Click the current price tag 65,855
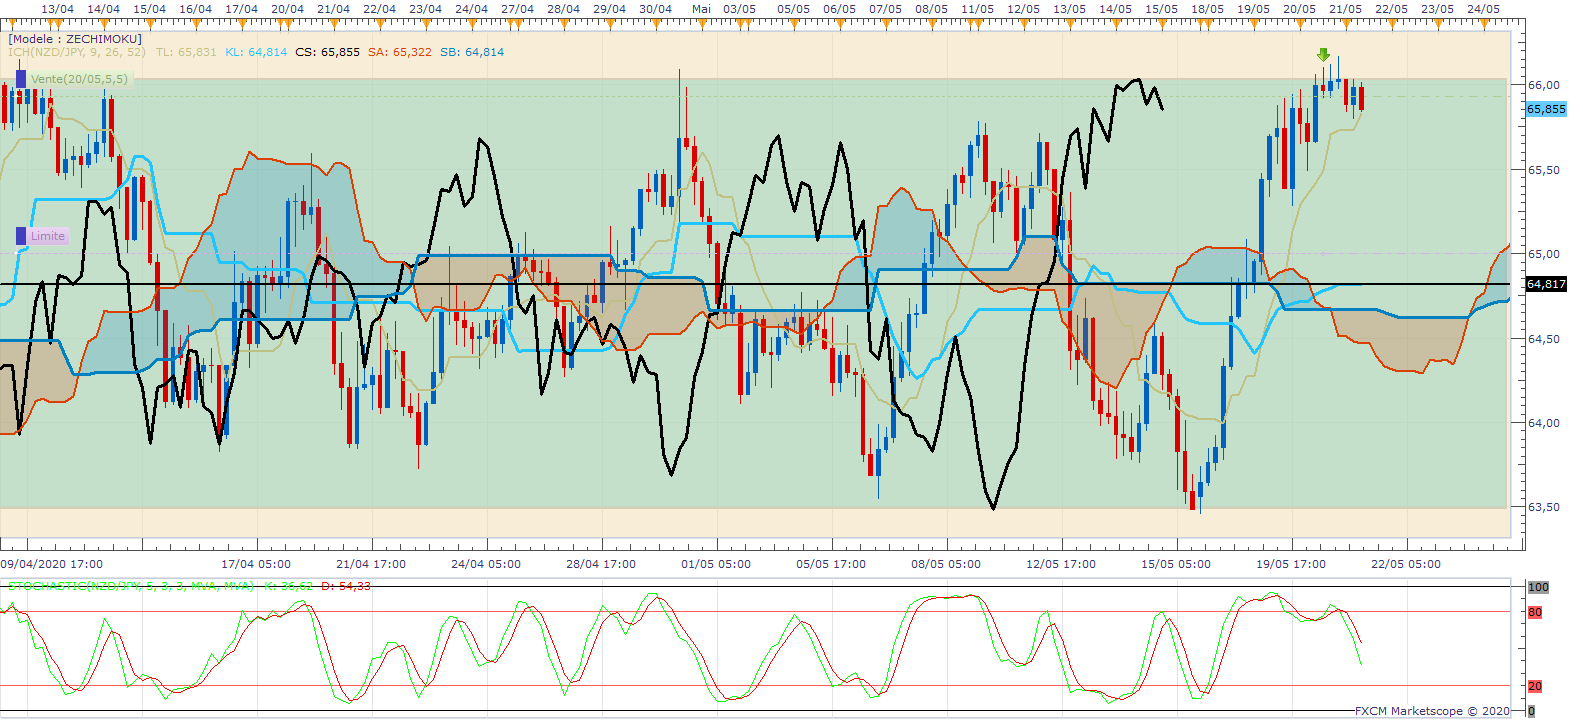This screenshot has height=720, width=1583. (1546, 109)
